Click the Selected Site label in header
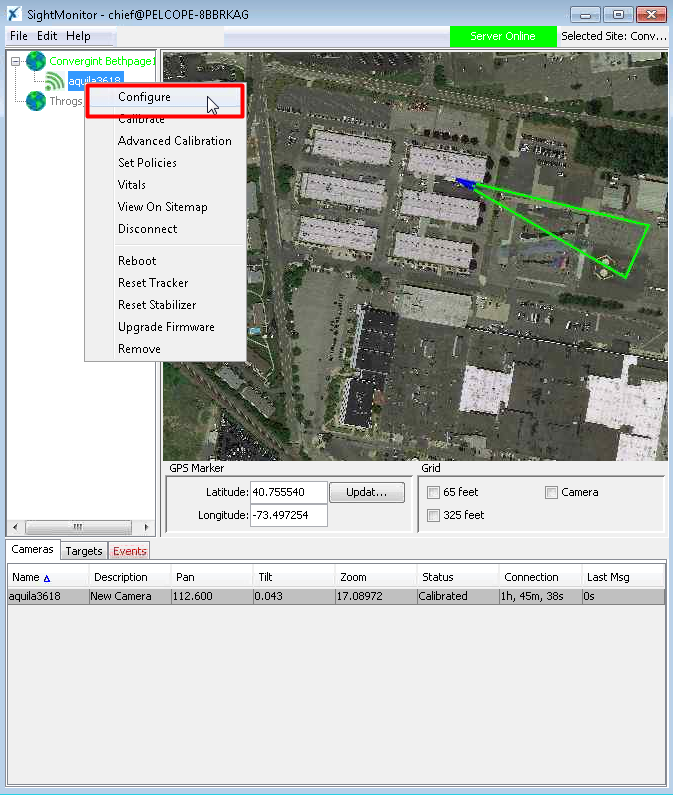The height and width of the screenshot is (795, 673). point(614,37)
